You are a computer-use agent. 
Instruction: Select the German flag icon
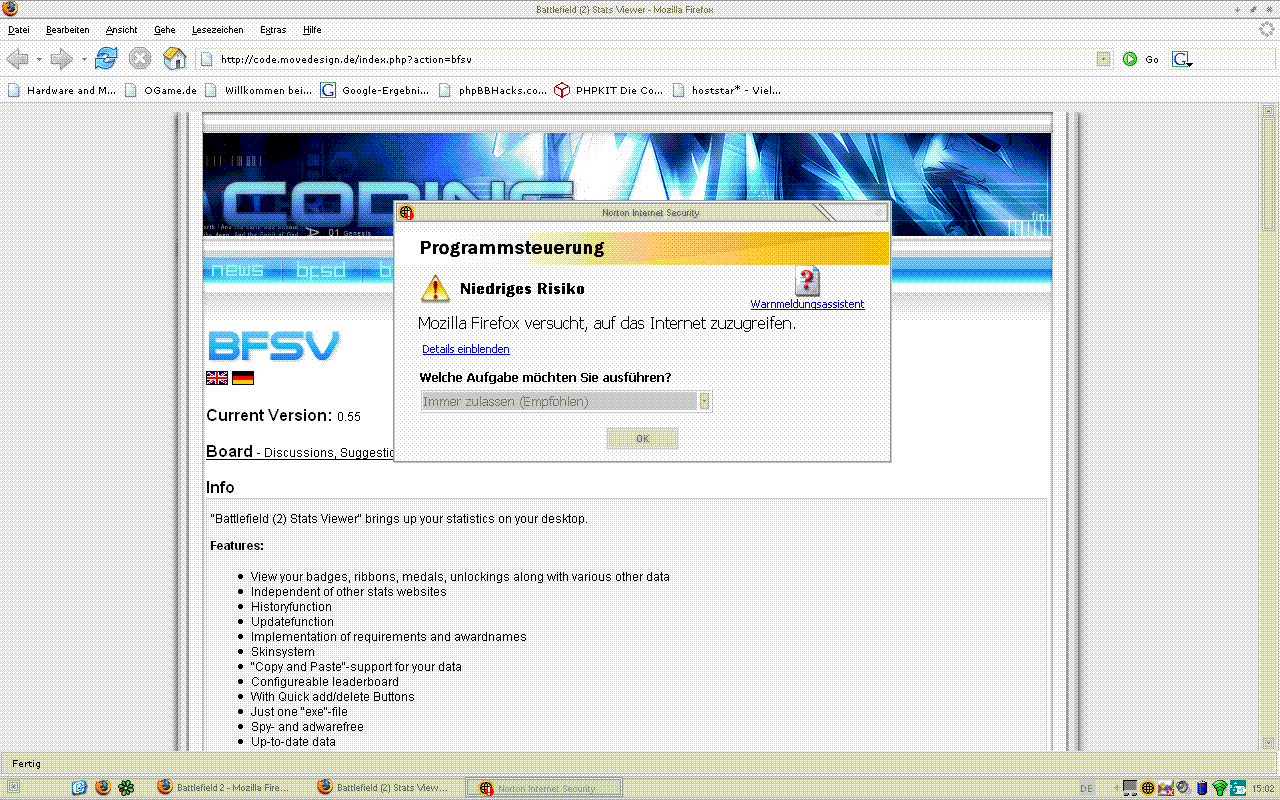[x=243, y=378]
